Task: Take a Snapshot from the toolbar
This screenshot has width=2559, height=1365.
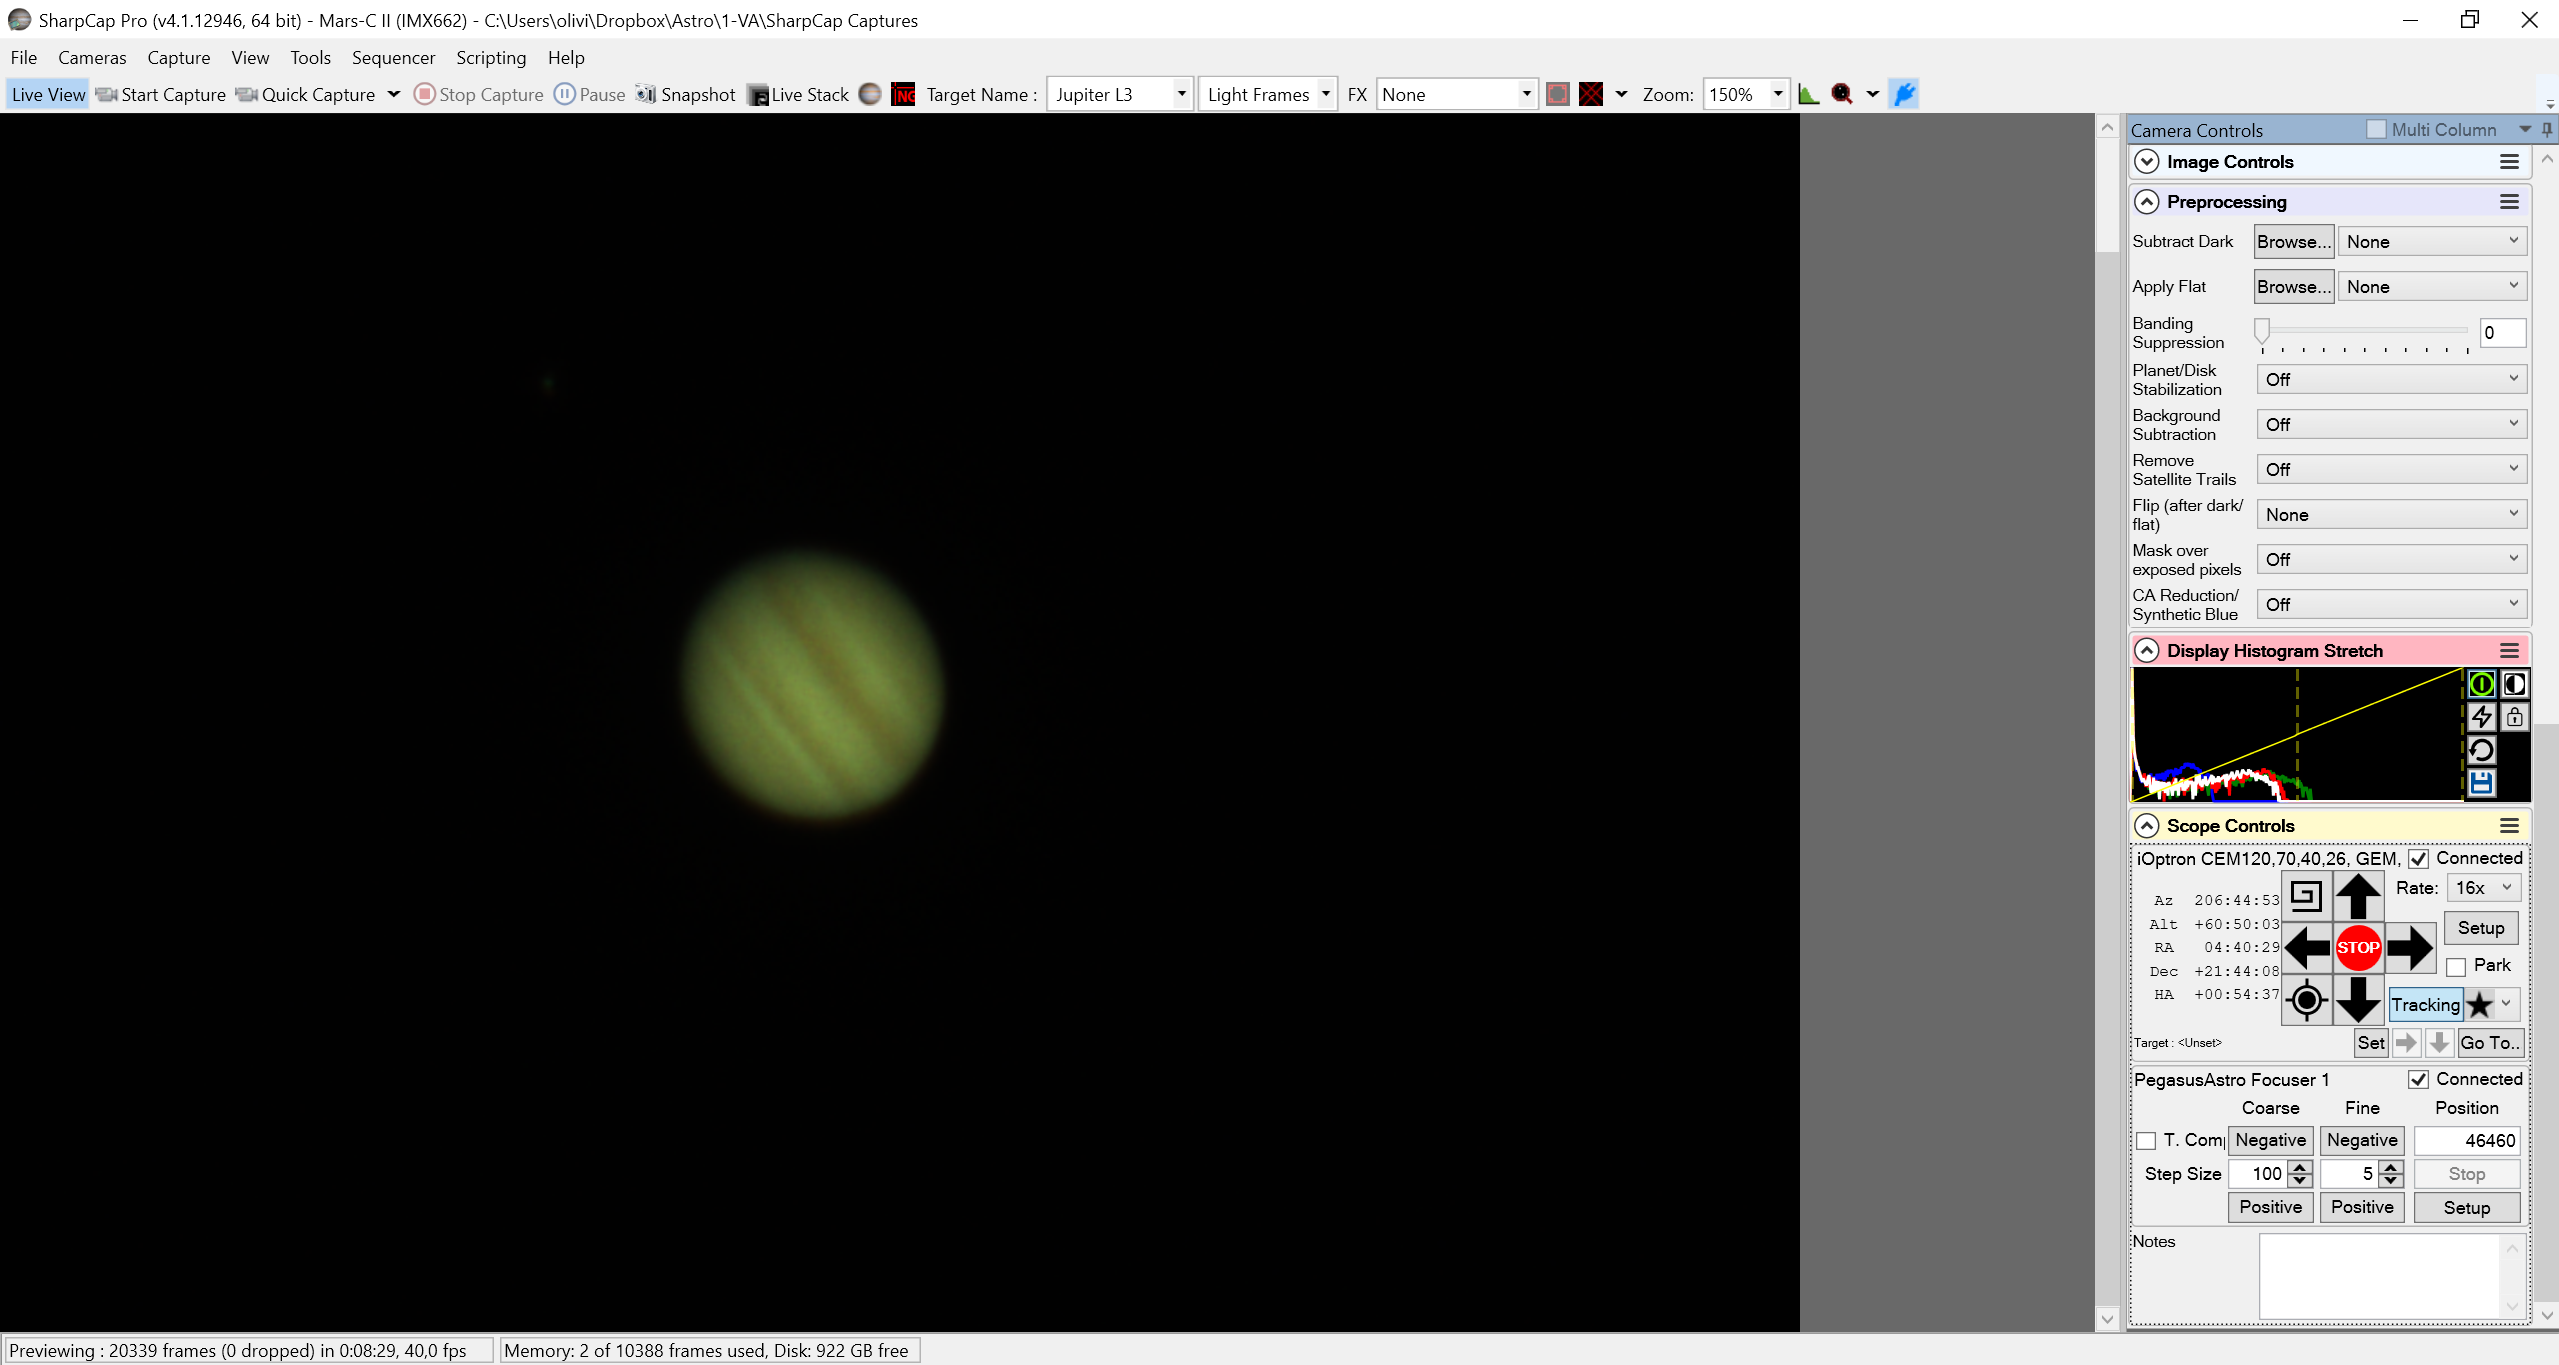Action: (x=686, y=94)
